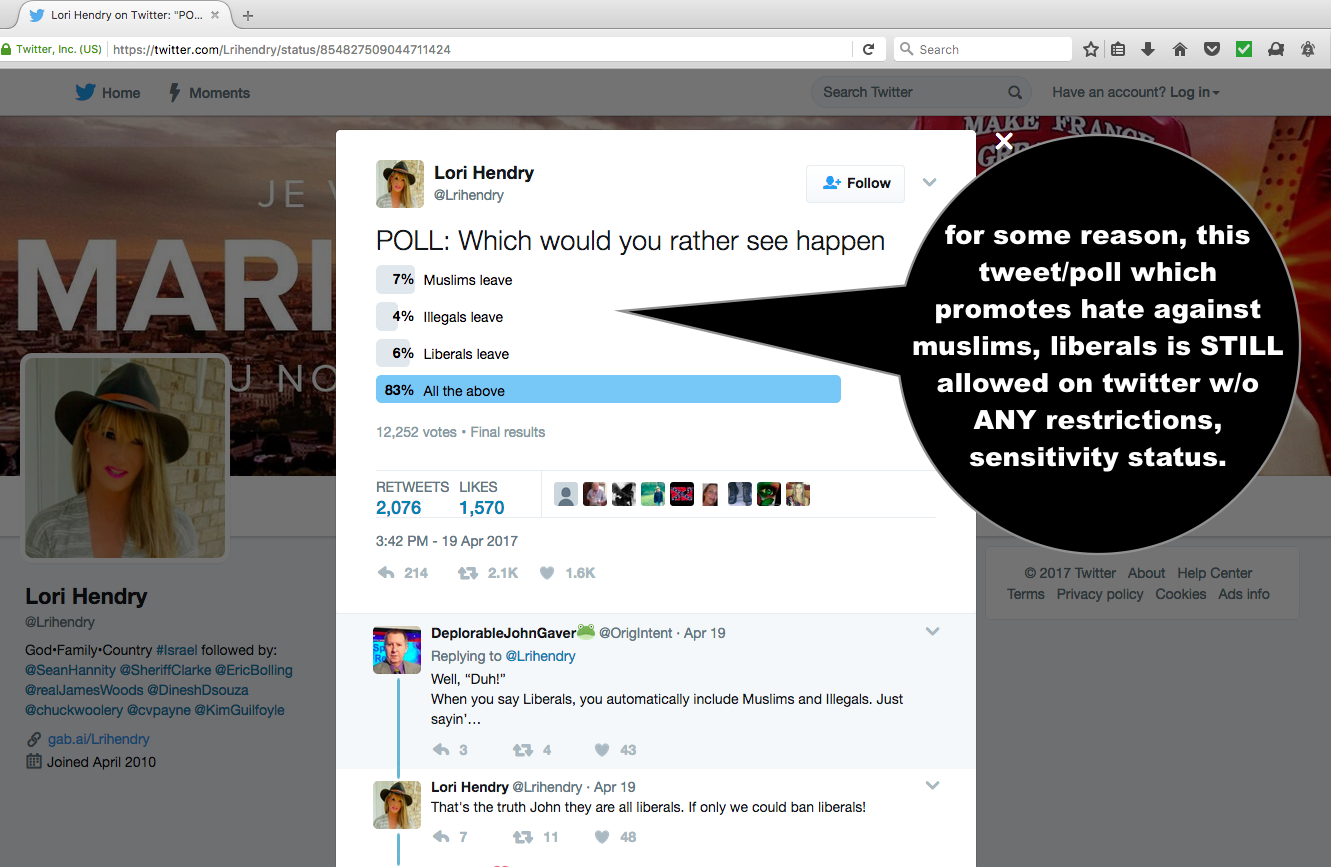Save page to Pocket icon
The image size is (1331, 867).
[1211, 49]
